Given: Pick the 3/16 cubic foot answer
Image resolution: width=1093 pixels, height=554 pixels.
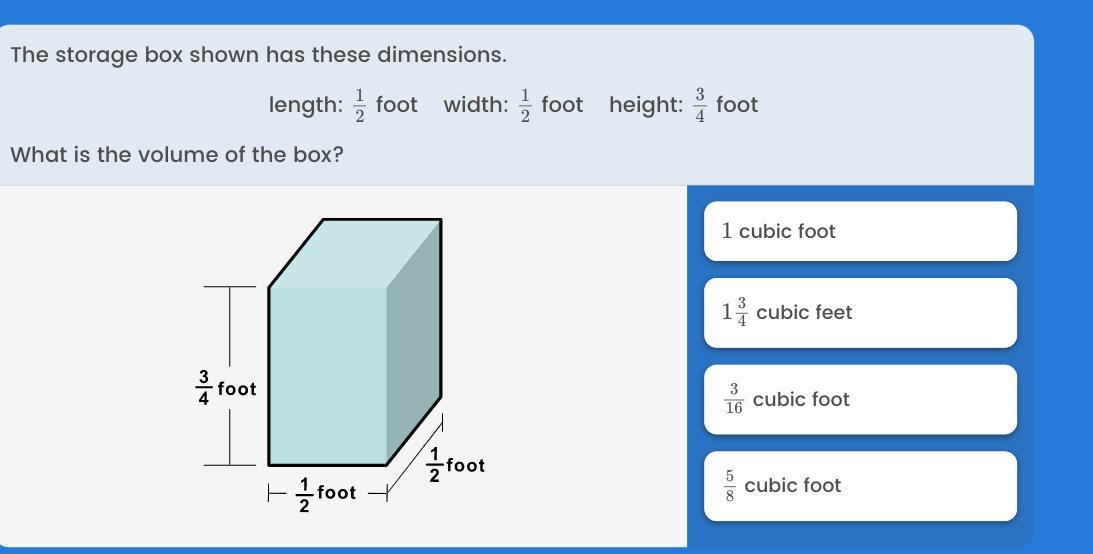Looking at the screenshot, I should [x=860, y=399].
